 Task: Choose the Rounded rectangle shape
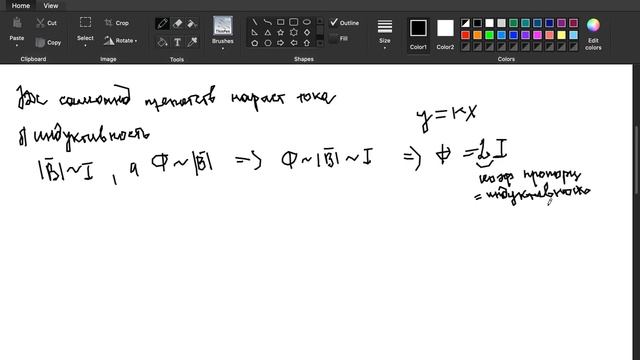pyautogui.click(x=293, y=22)
